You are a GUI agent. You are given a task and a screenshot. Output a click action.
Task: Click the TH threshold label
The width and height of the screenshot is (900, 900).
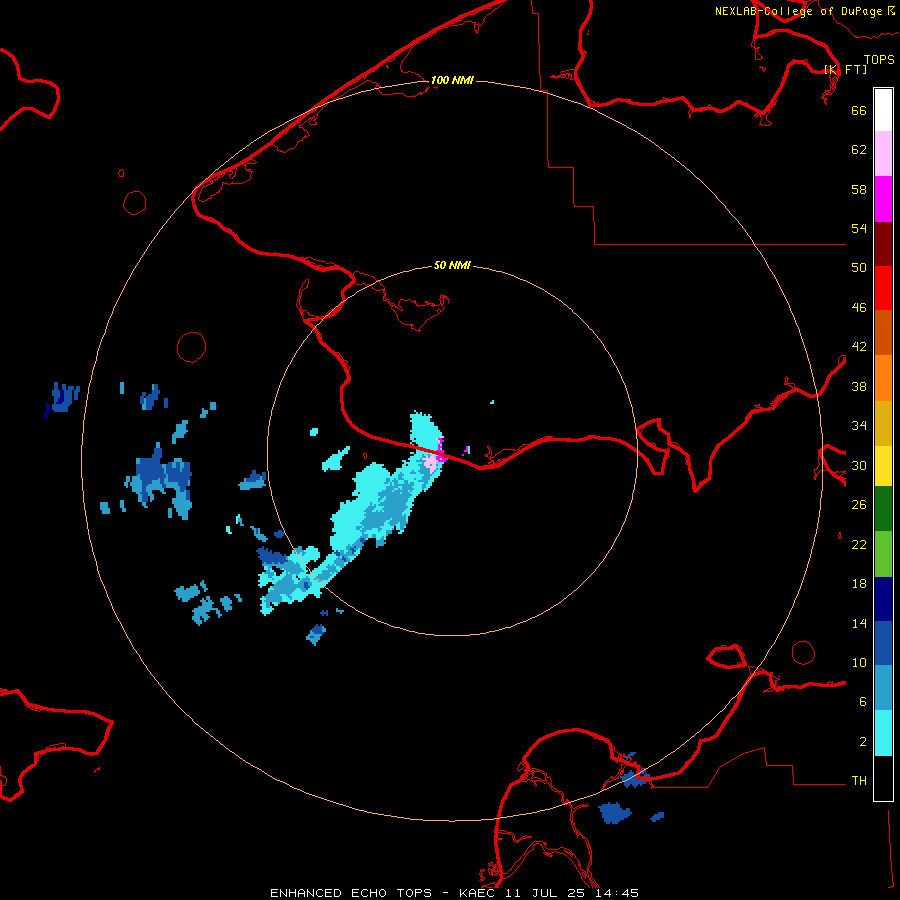pyautogui.click(x=859, y=781)
